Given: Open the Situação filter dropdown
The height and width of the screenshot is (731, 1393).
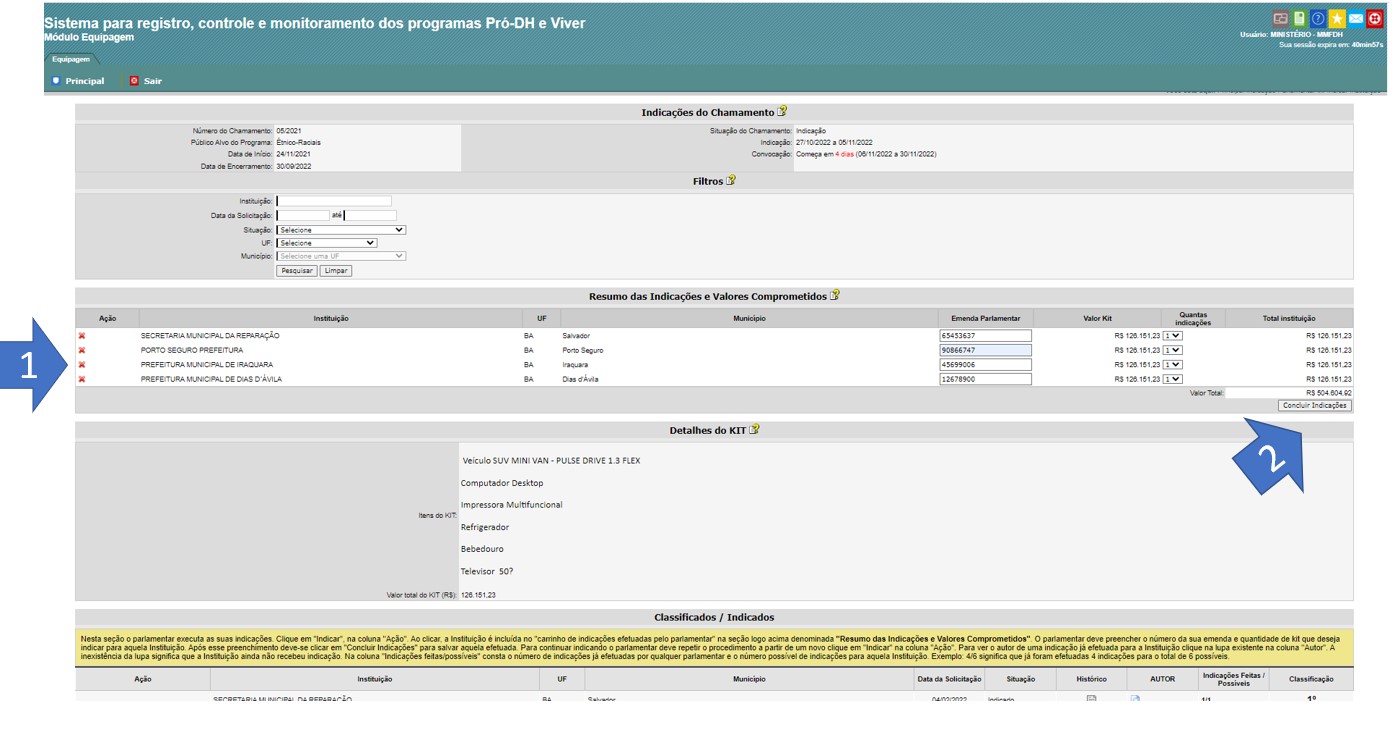Looking at the screenshot, I should [341, 230].
